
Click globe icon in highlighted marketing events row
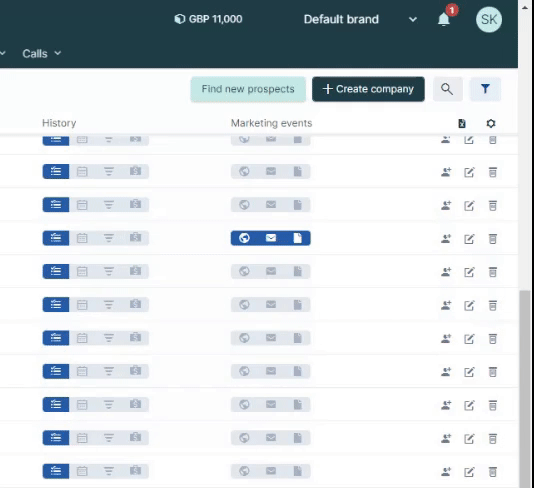point(244,238)
